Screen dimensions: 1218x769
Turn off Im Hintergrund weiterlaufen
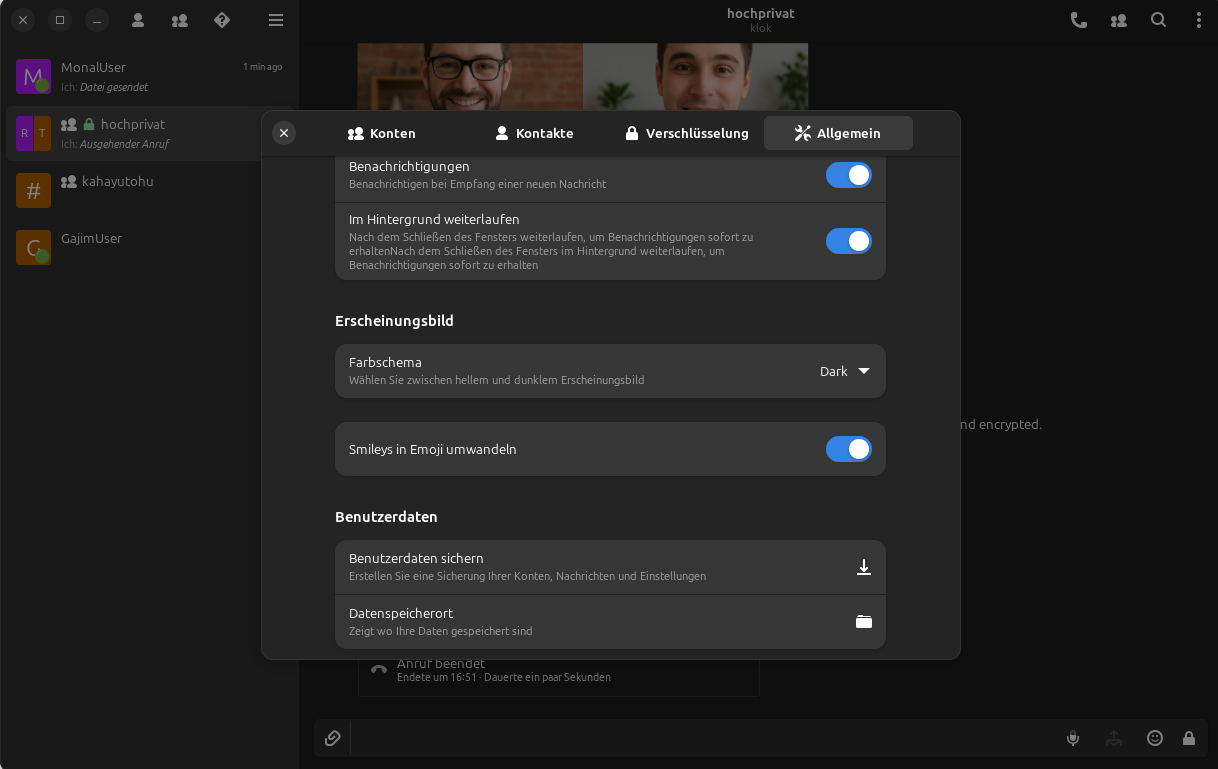(848, 241)
